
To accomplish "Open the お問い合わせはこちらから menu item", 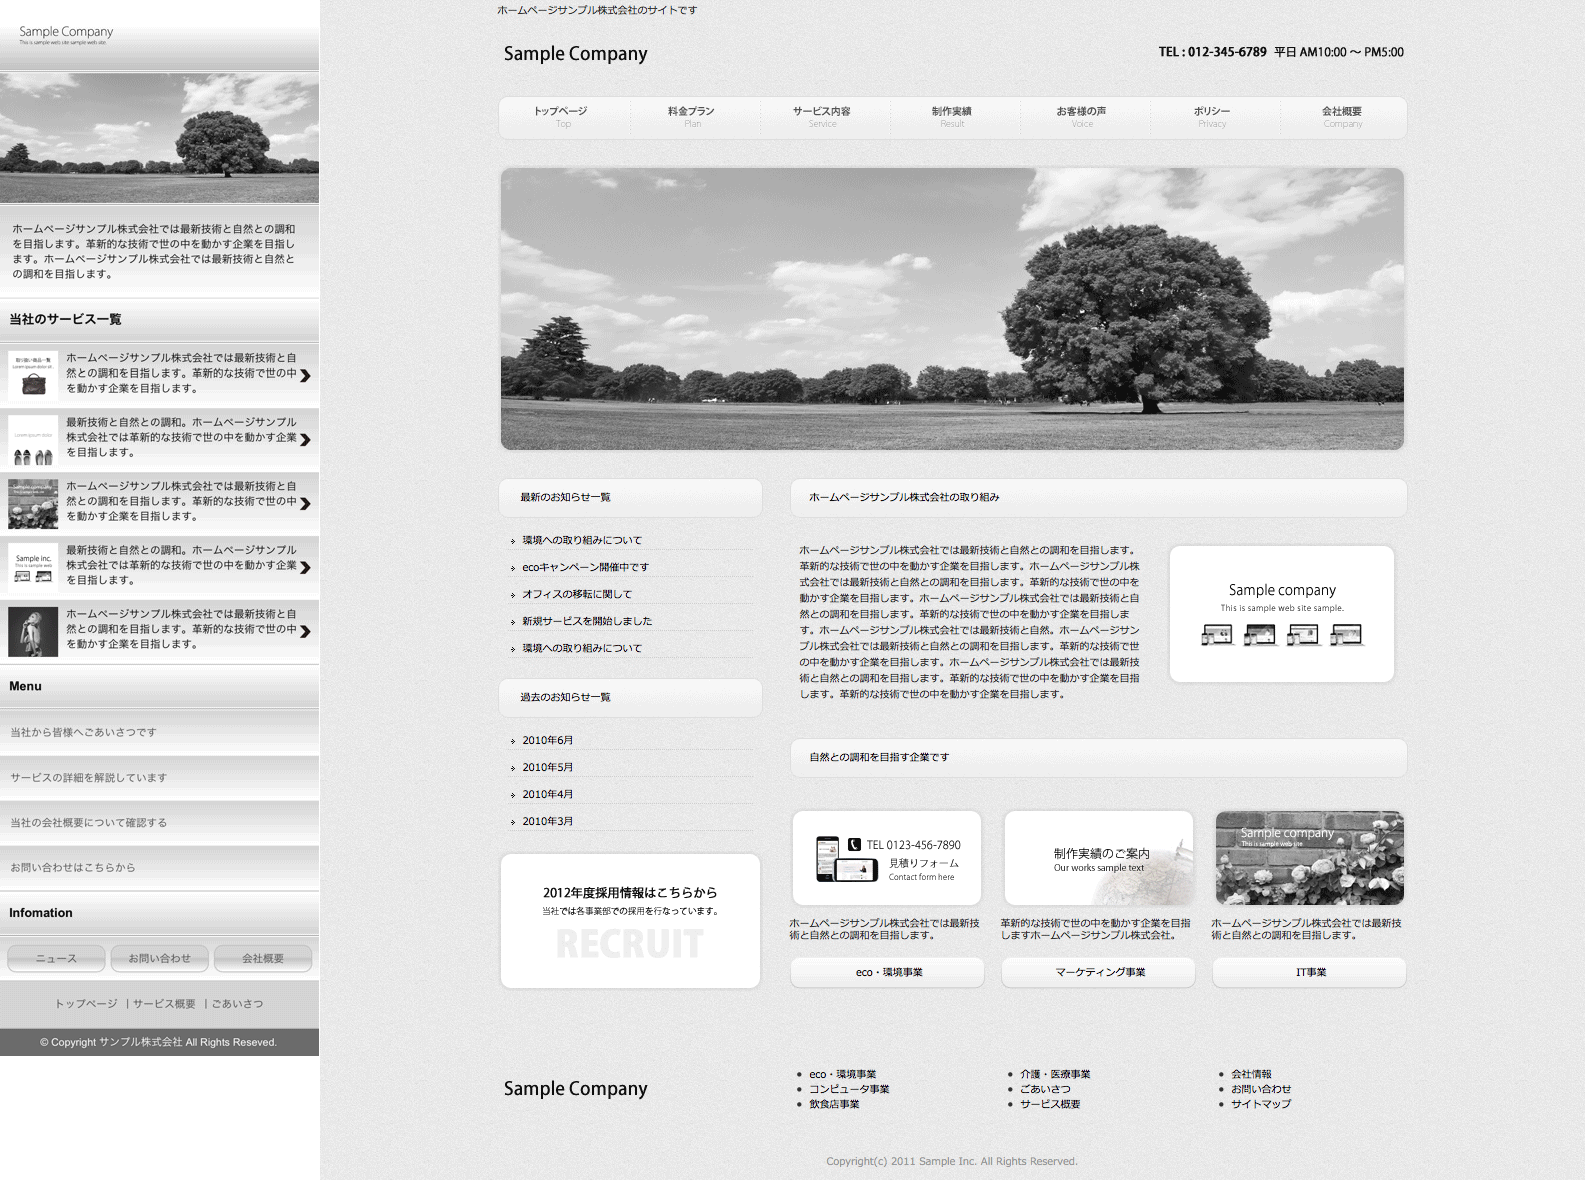I will tap(73, 868).
